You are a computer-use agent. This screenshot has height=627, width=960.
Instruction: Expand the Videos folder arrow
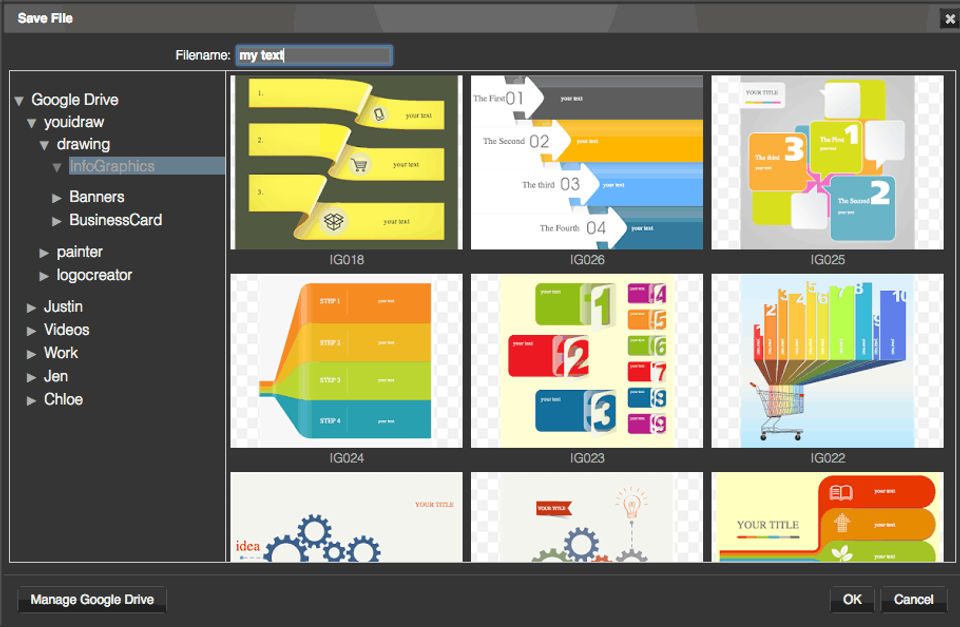pyautogui.click(x=31, y=331)
